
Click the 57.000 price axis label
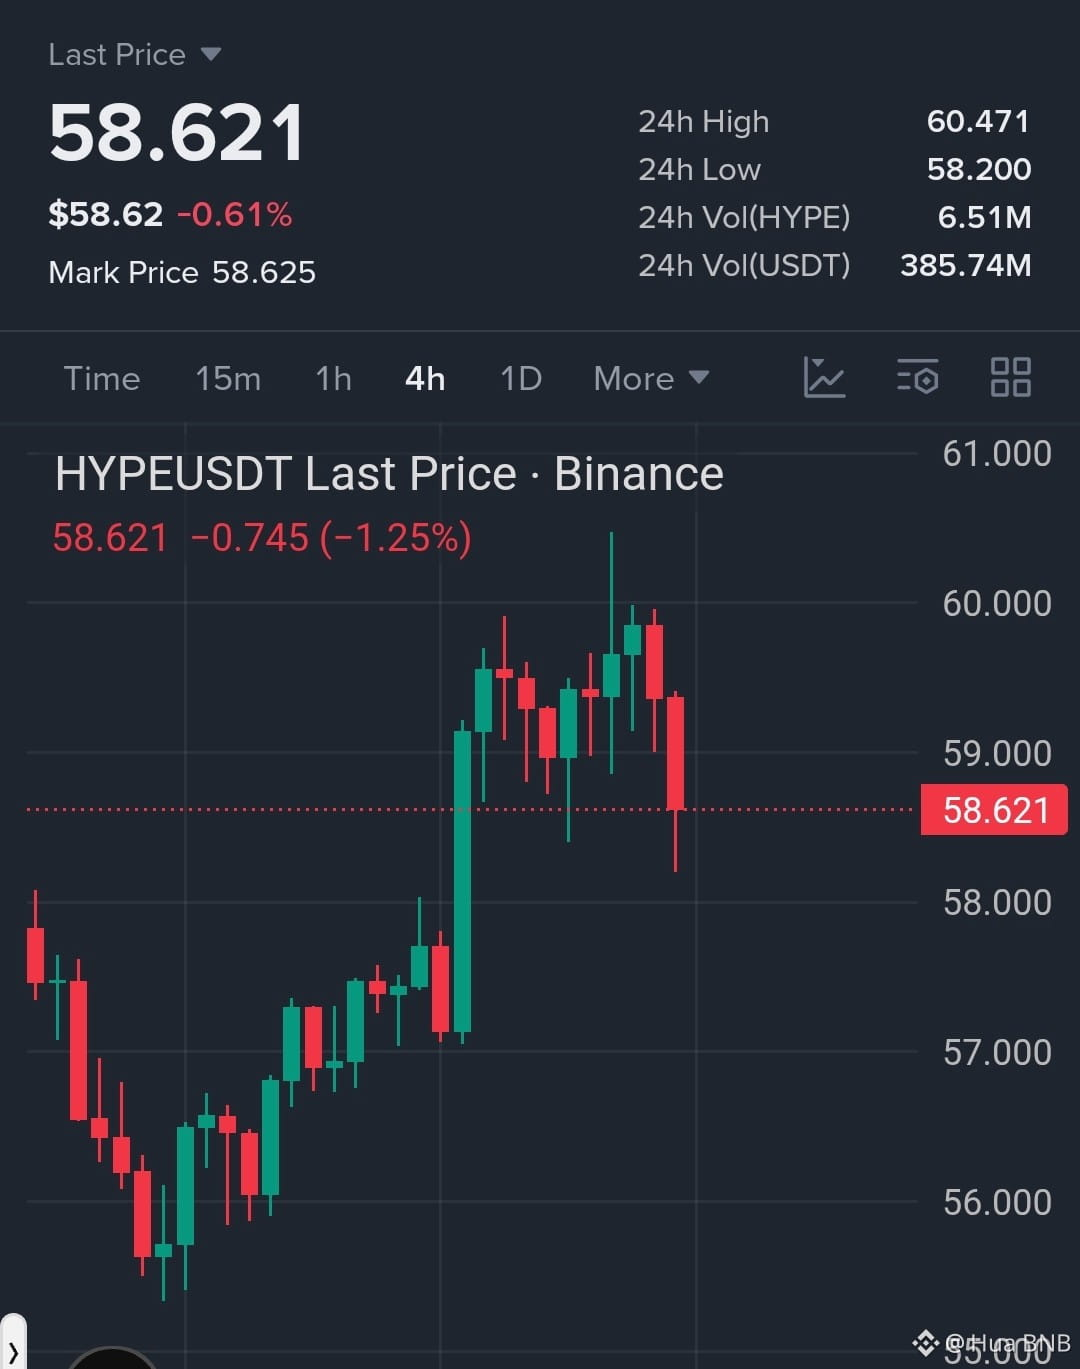(997, 1053)
